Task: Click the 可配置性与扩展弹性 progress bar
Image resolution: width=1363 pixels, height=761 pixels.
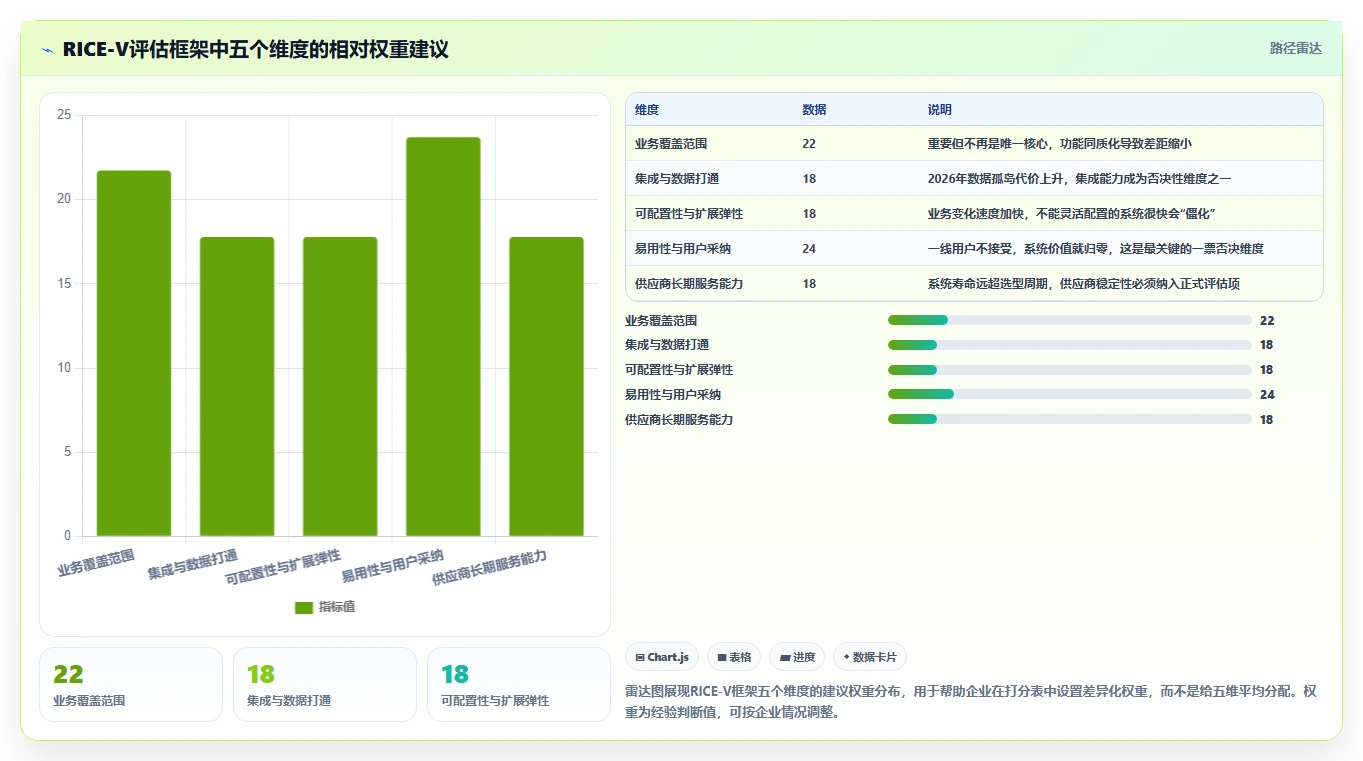Action: click(x=1070, y=370)
